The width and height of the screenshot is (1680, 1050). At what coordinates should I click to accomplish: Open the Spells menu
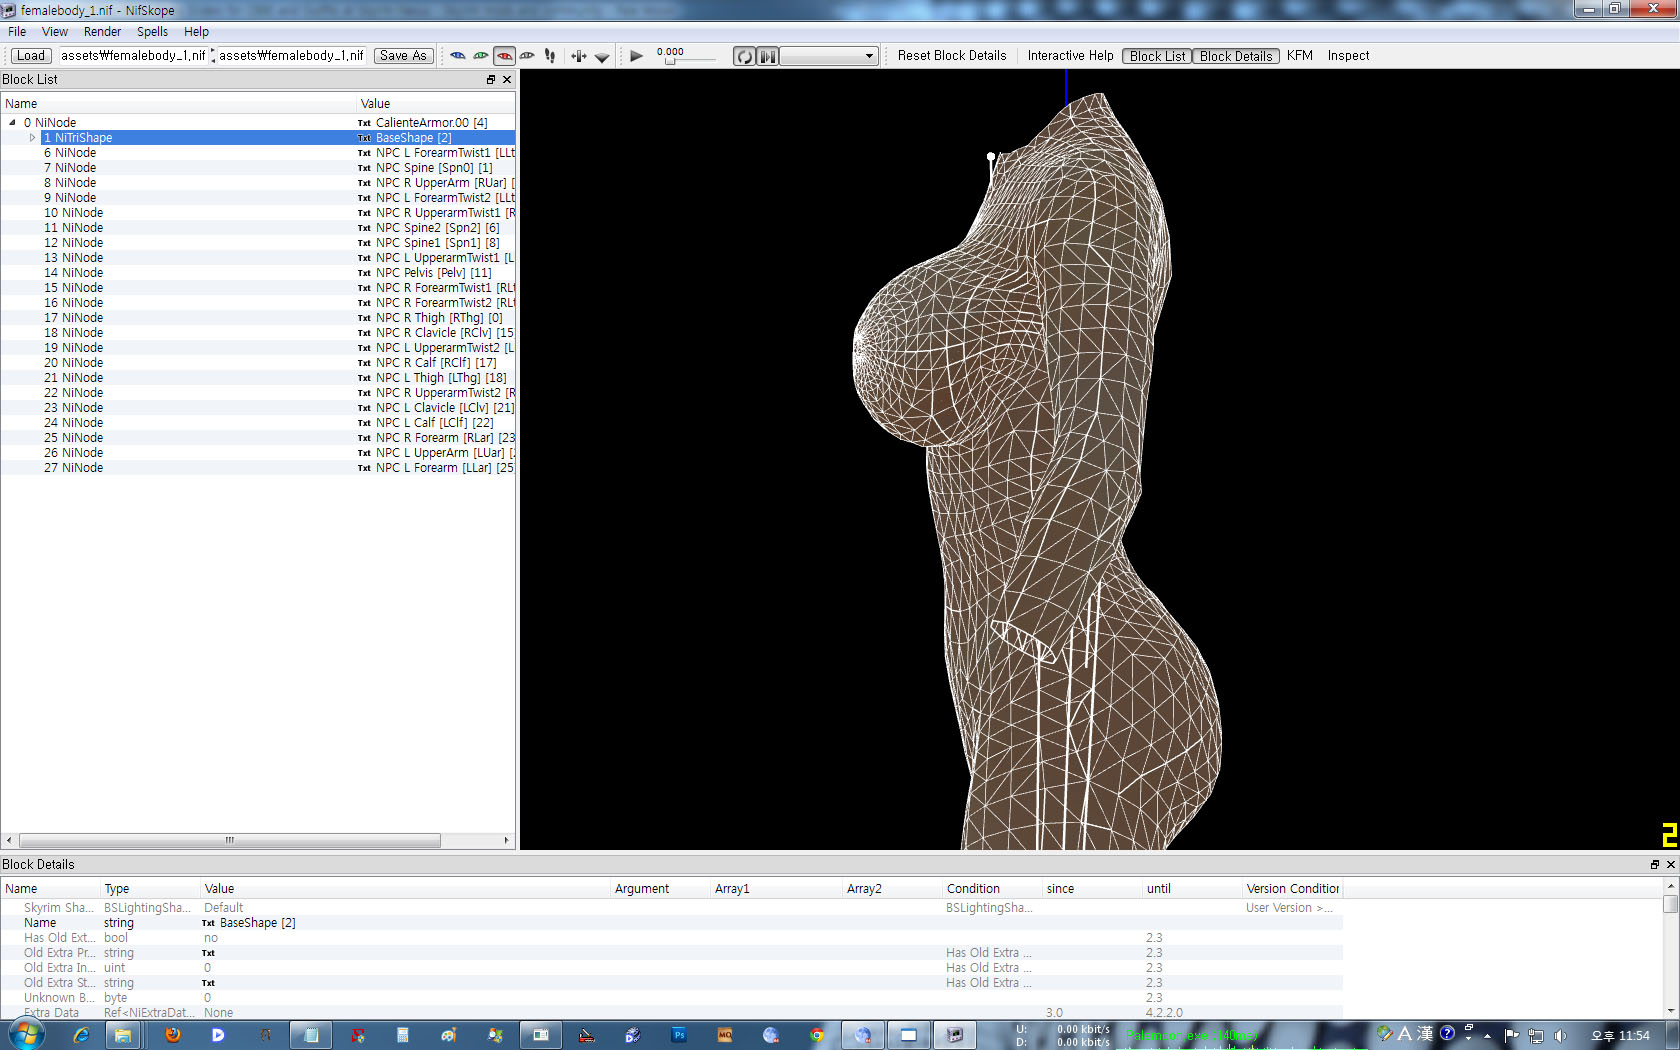point(152,32)
